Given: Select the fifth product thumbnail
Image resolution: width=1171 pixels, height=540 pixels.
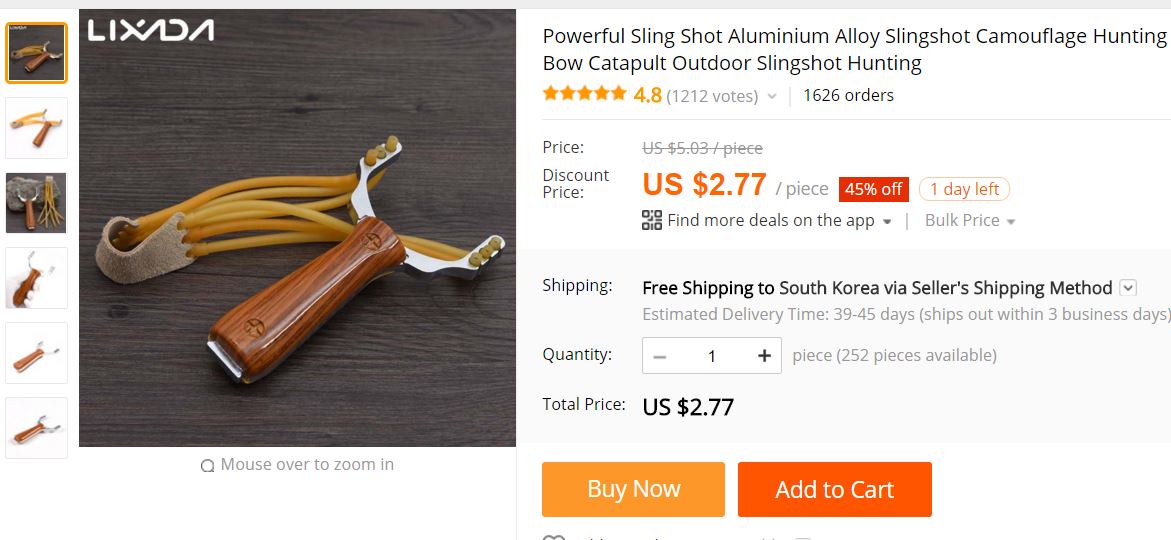Looking at the screenshot, I should point(37,353).
